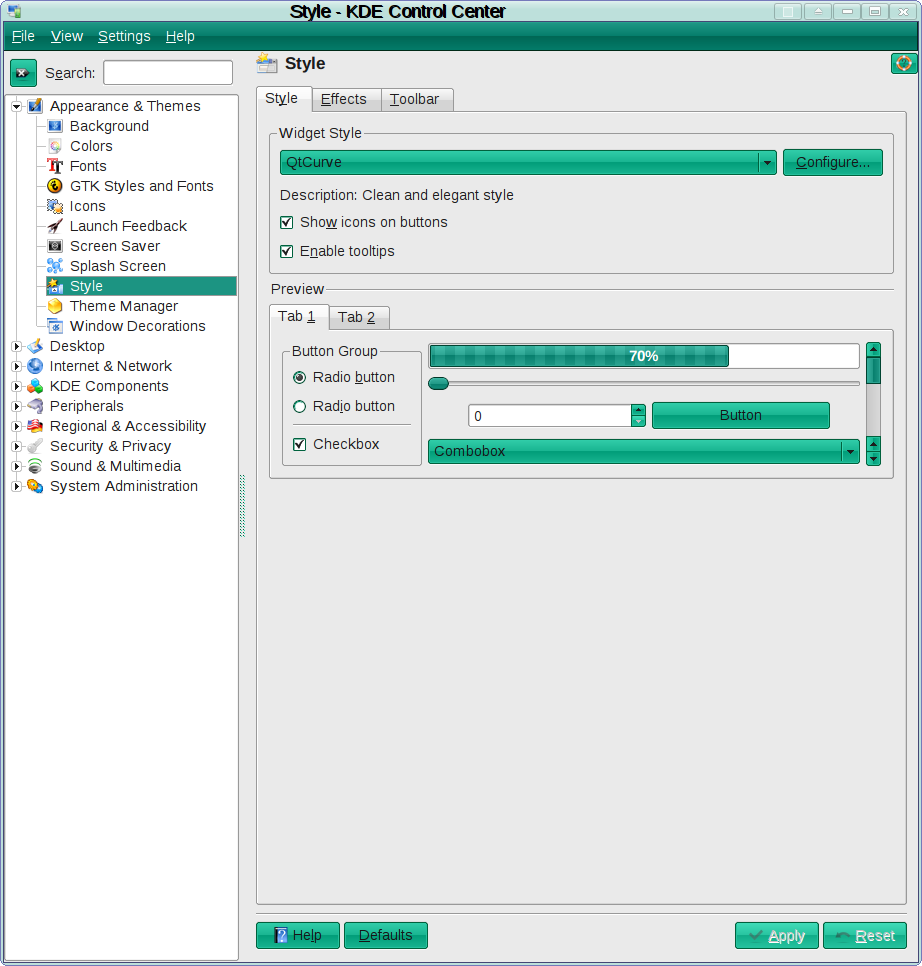Expand the KDE Components node
Viewport: 922px width, 966px height.
click(x=17, y=387)
